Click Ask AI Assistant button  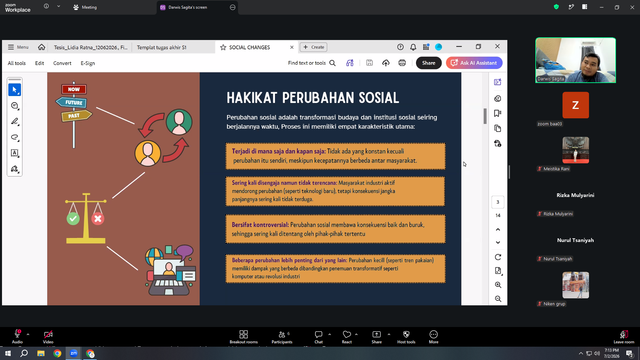click(474, 63)
